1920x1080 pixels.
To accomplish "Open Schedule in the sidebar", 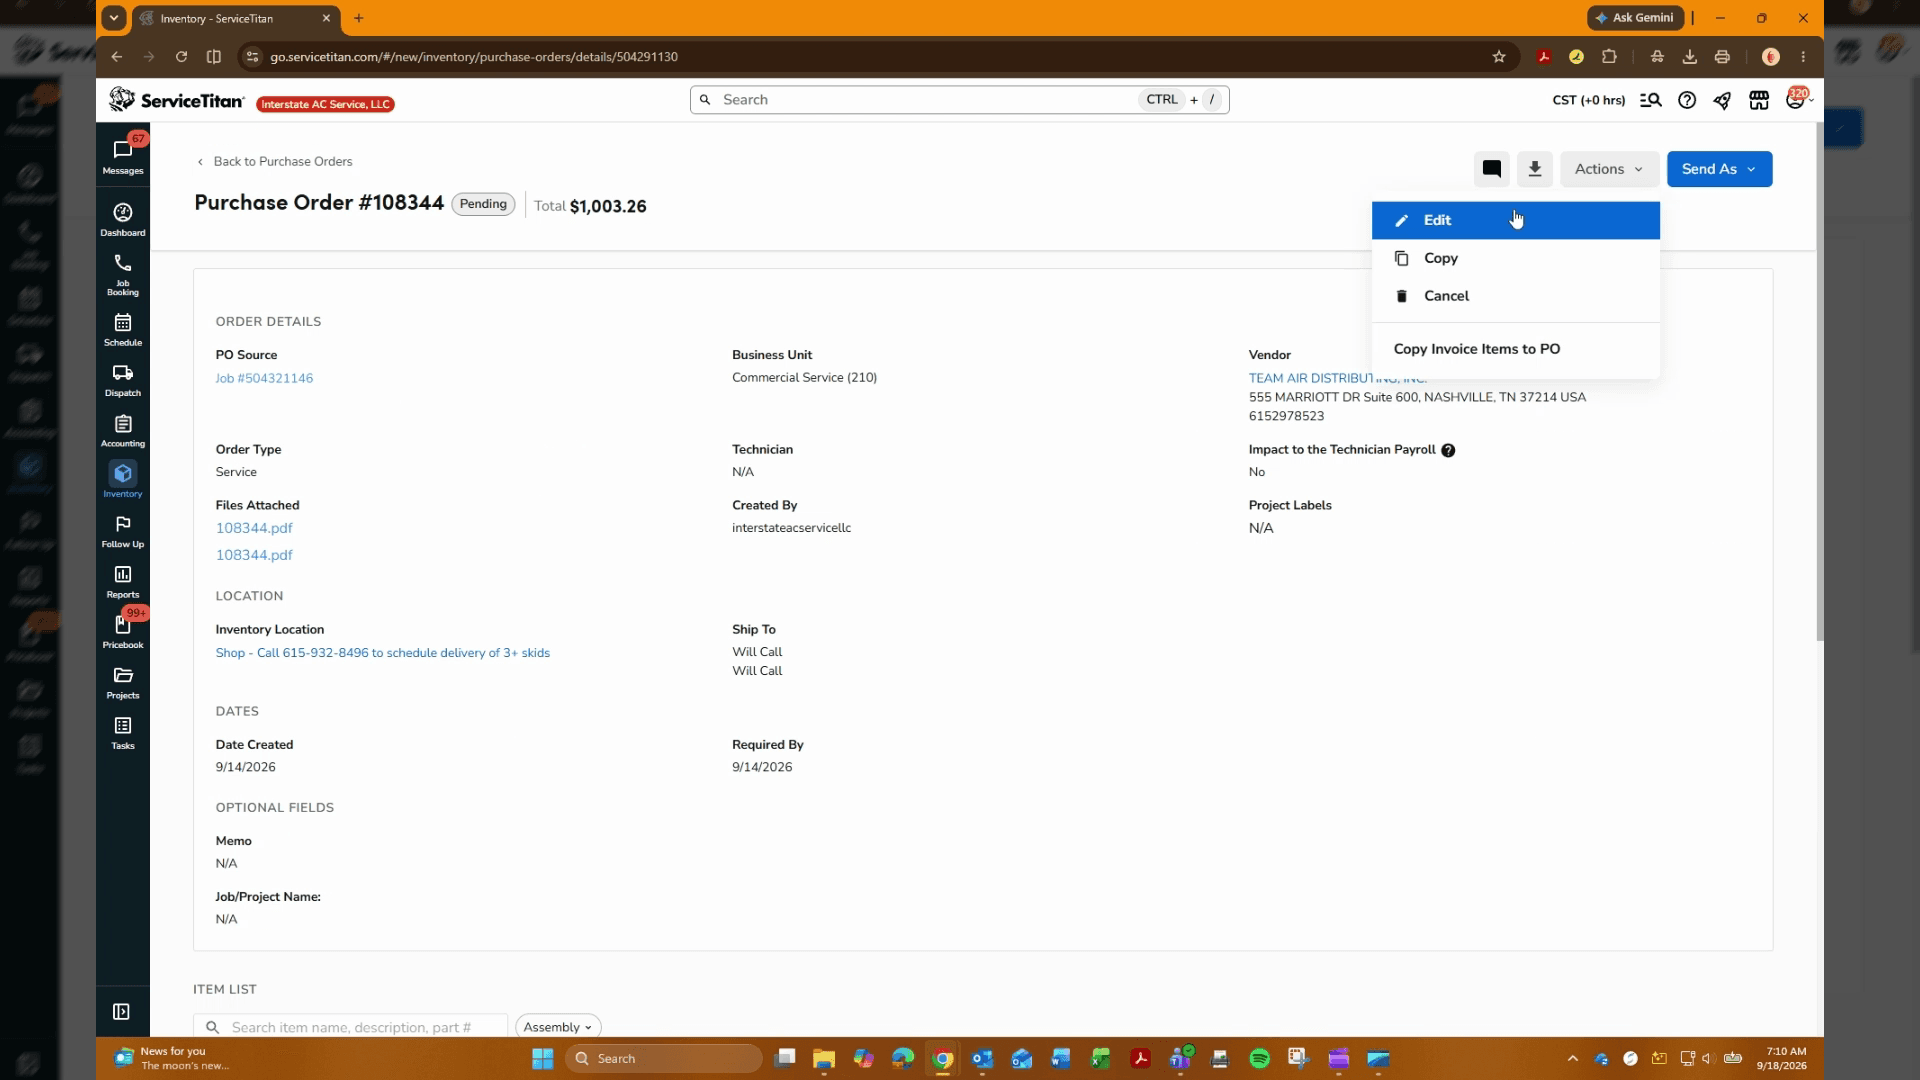I will click(x=123, y=329).
